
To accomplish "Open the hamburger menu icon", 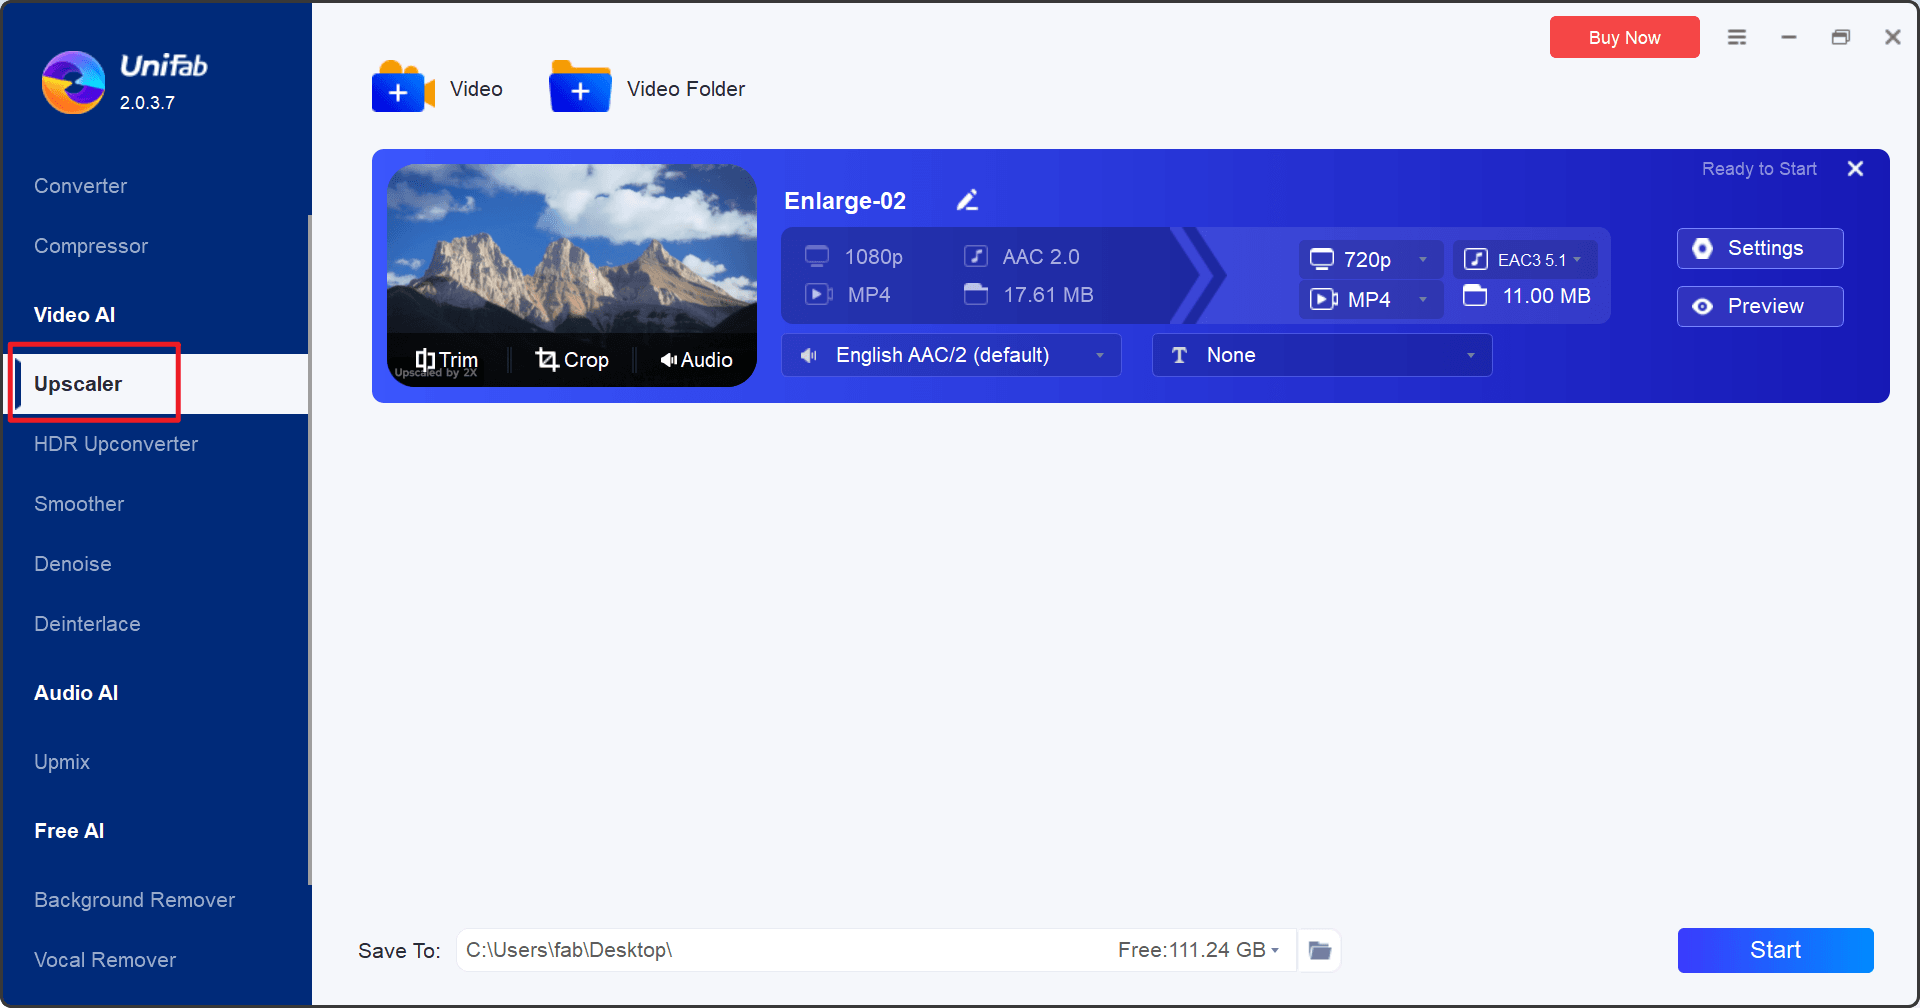I will click(x=1737, y=37).
